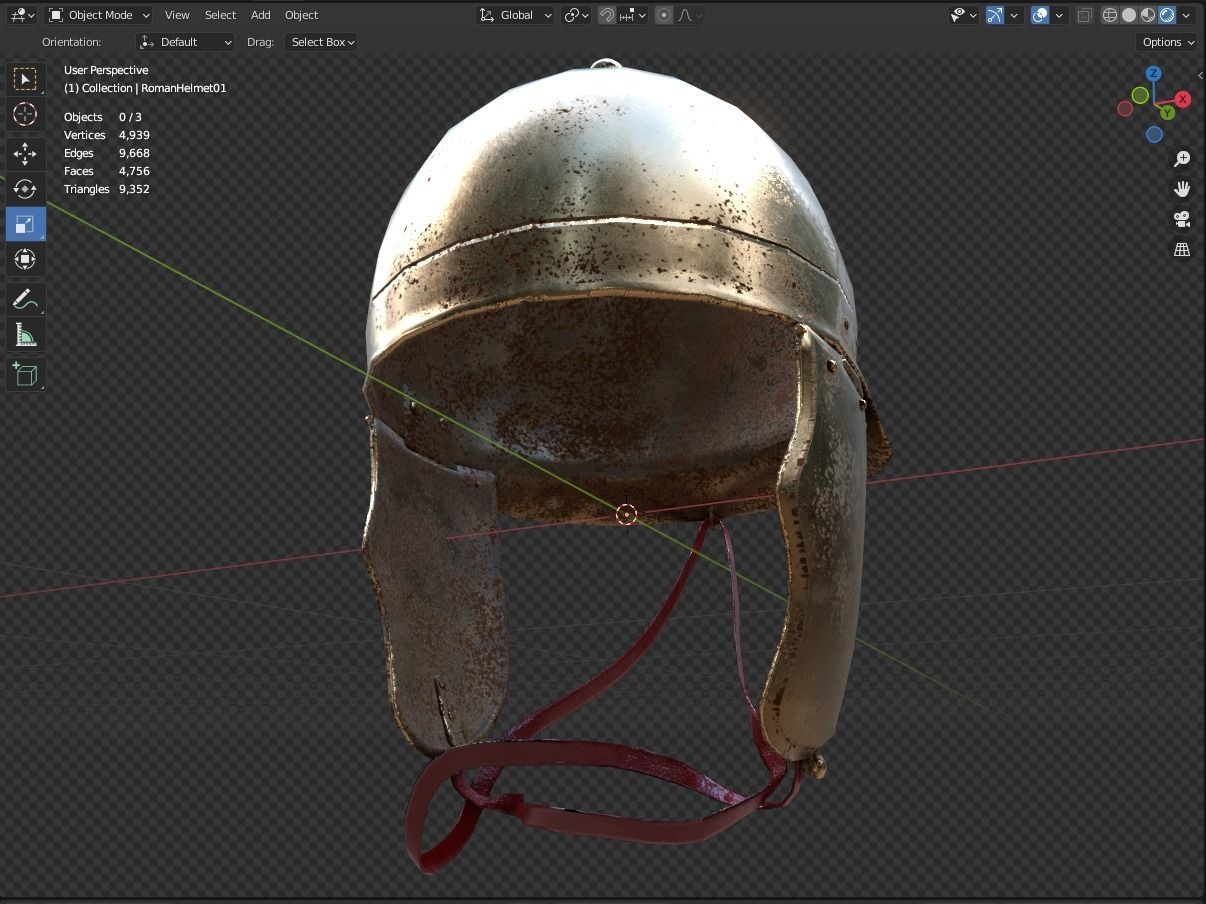Open the View menu
This screenshot has height=904, width=1206.
coord(177,15)
